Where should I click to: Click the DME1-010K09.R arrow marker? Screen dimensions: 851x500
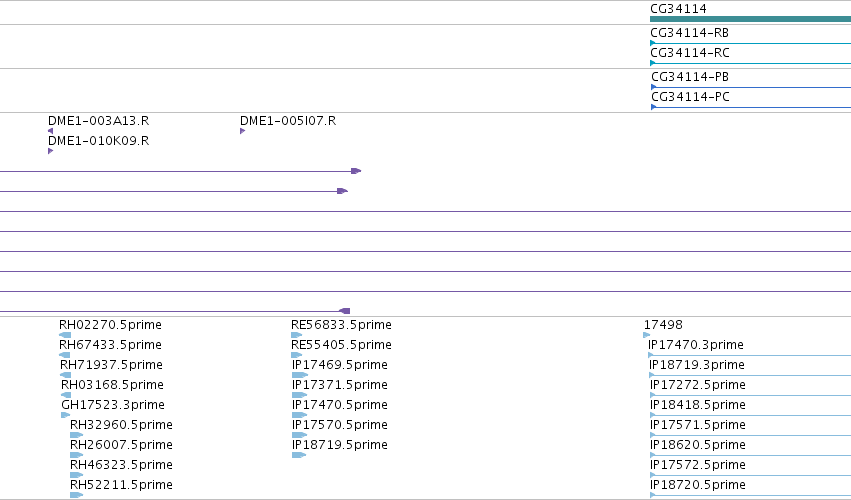(x=50, y=151)
